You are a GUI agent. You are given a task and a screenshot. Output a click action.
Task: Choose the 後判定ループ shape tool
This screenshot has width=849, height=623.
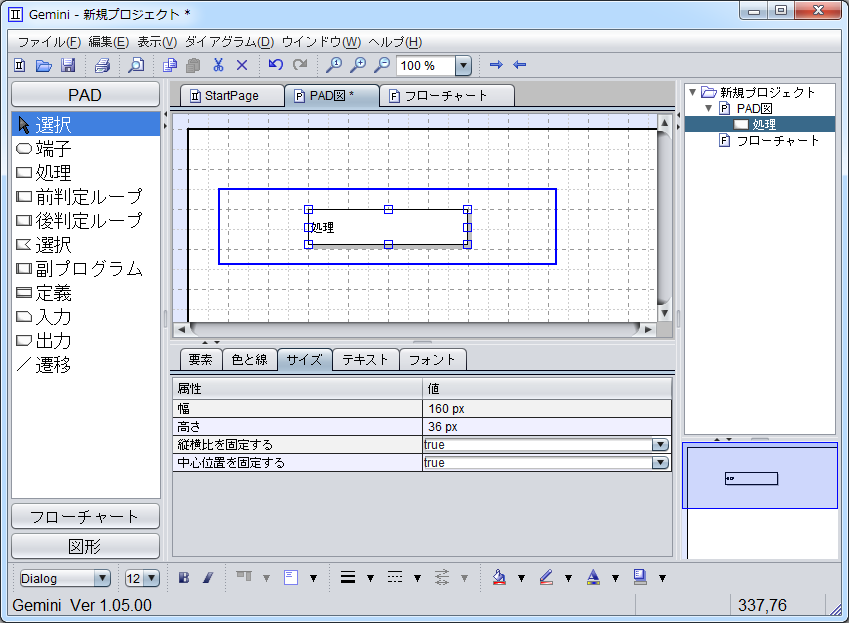pos(86,220)
